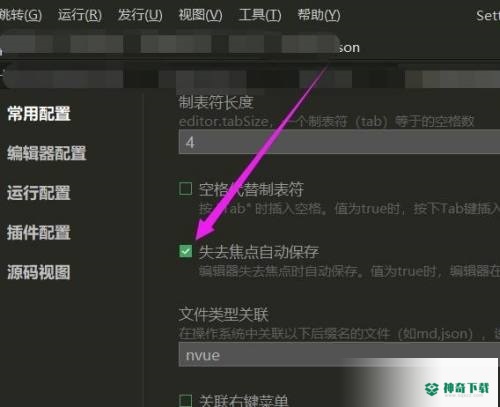Open the 视图(V) menu

point(200,15)
